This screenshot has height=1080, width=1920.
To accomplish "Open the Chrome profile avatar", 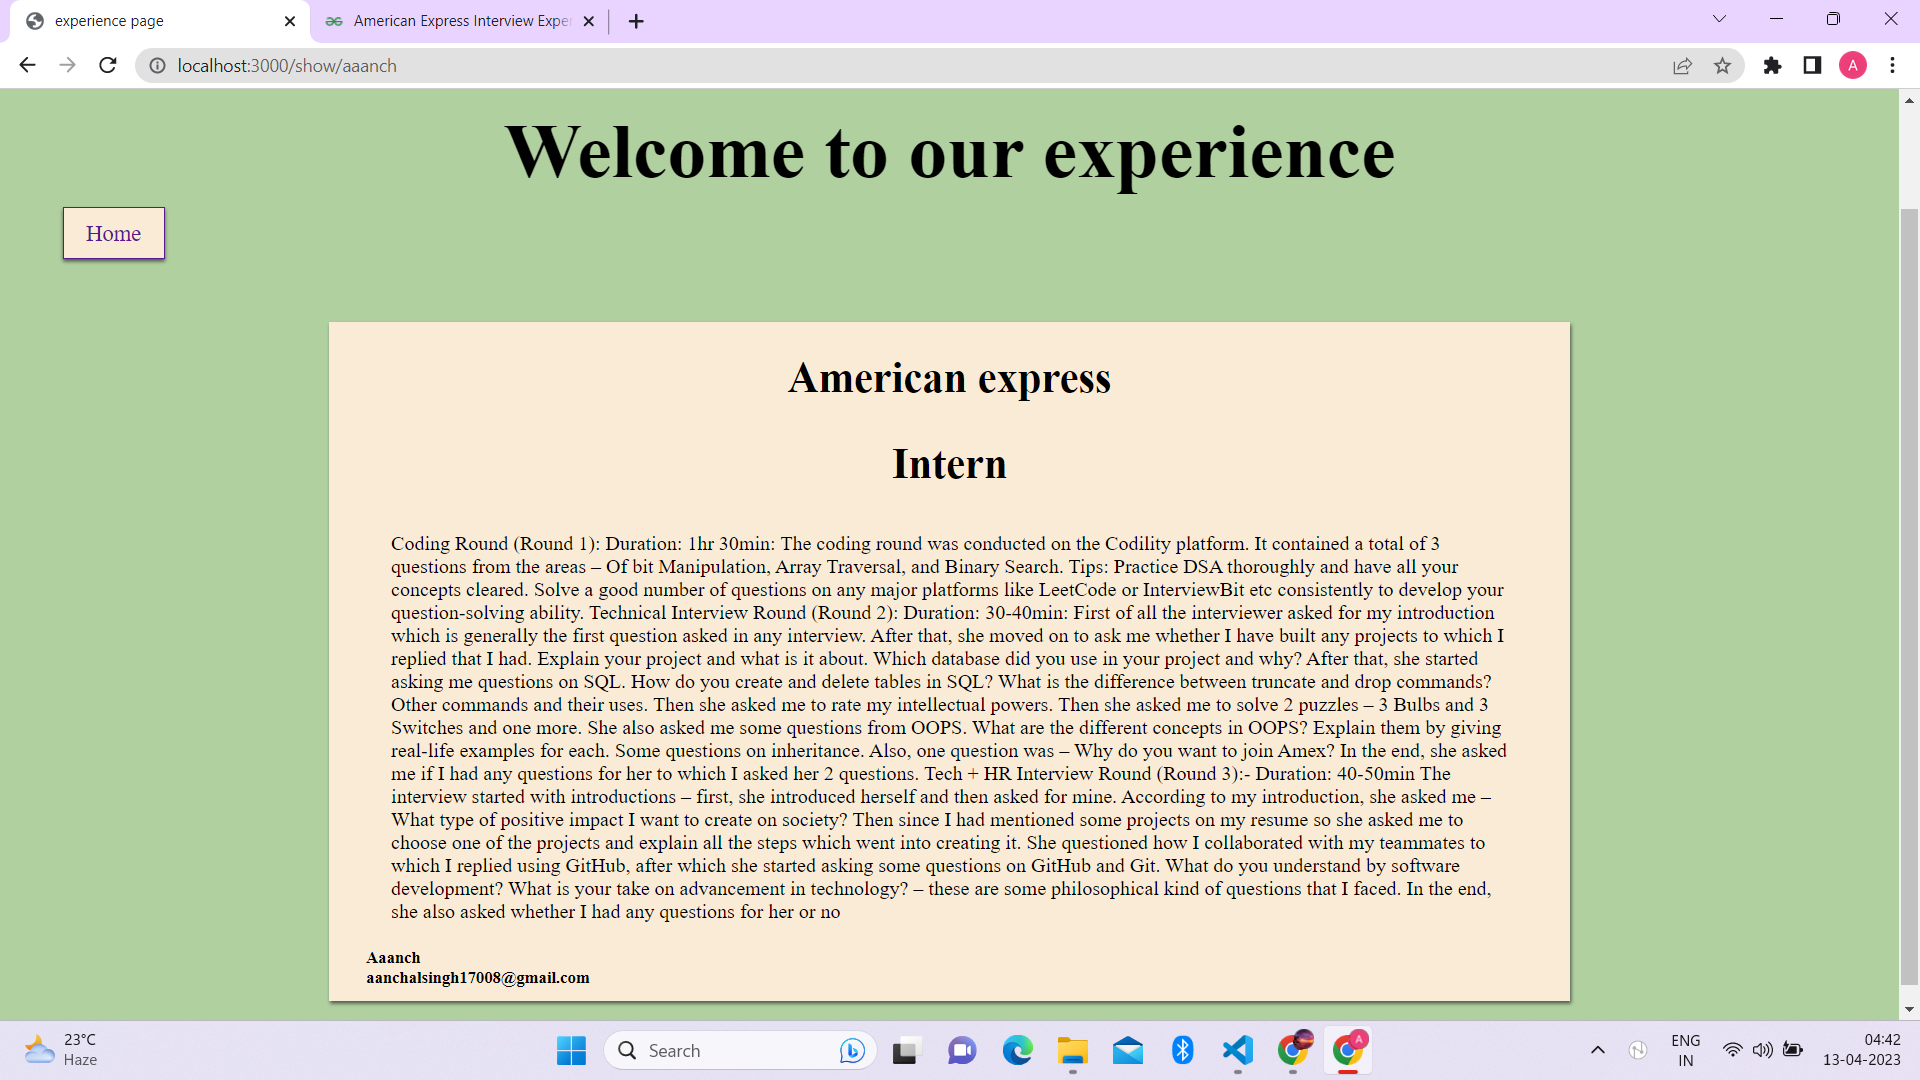I will (x=1852, y=66).
